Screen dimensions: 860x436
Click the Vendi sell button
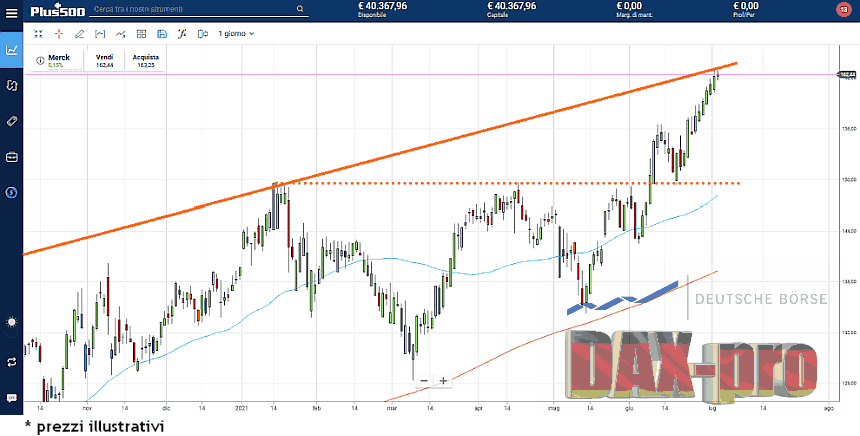click(104, 60)
